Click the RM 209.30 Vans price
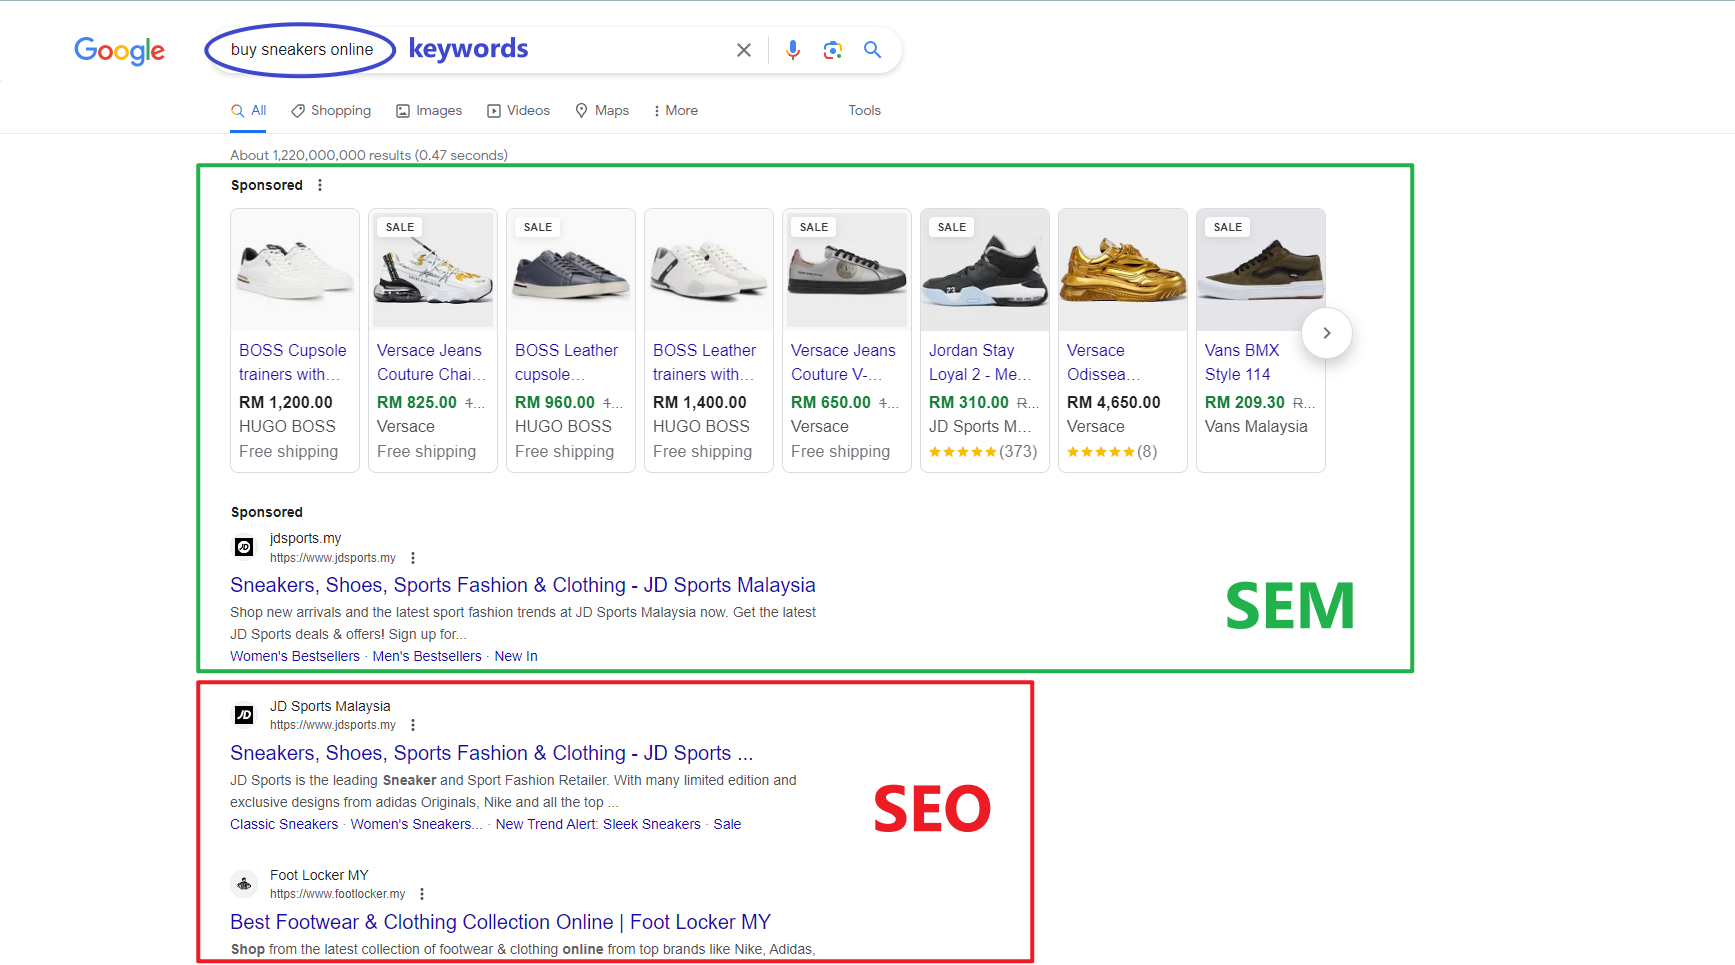This screenshot has height=965, width=1735. click(x=1245, y=402)
